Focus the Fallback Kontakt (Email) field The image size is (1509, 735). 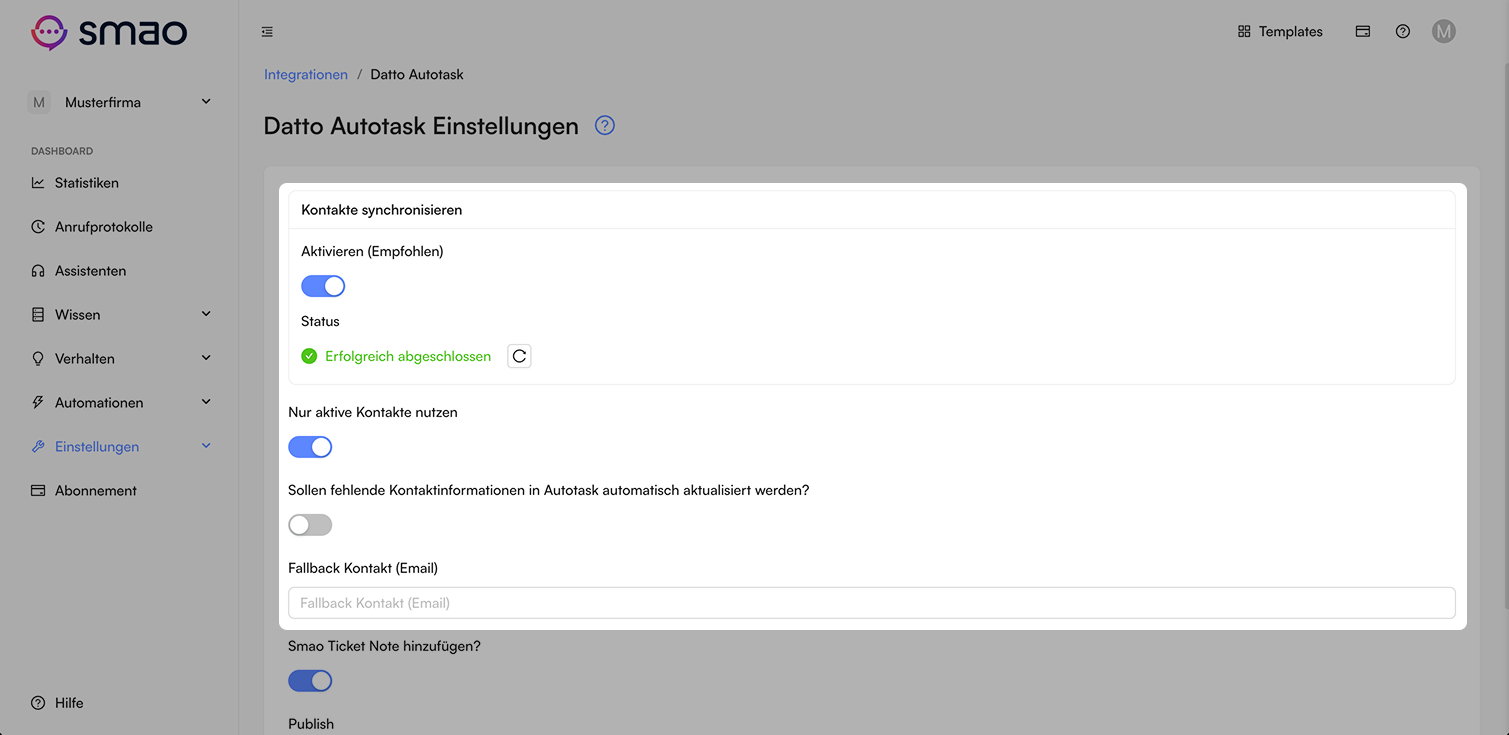click(x=872, y=603)
